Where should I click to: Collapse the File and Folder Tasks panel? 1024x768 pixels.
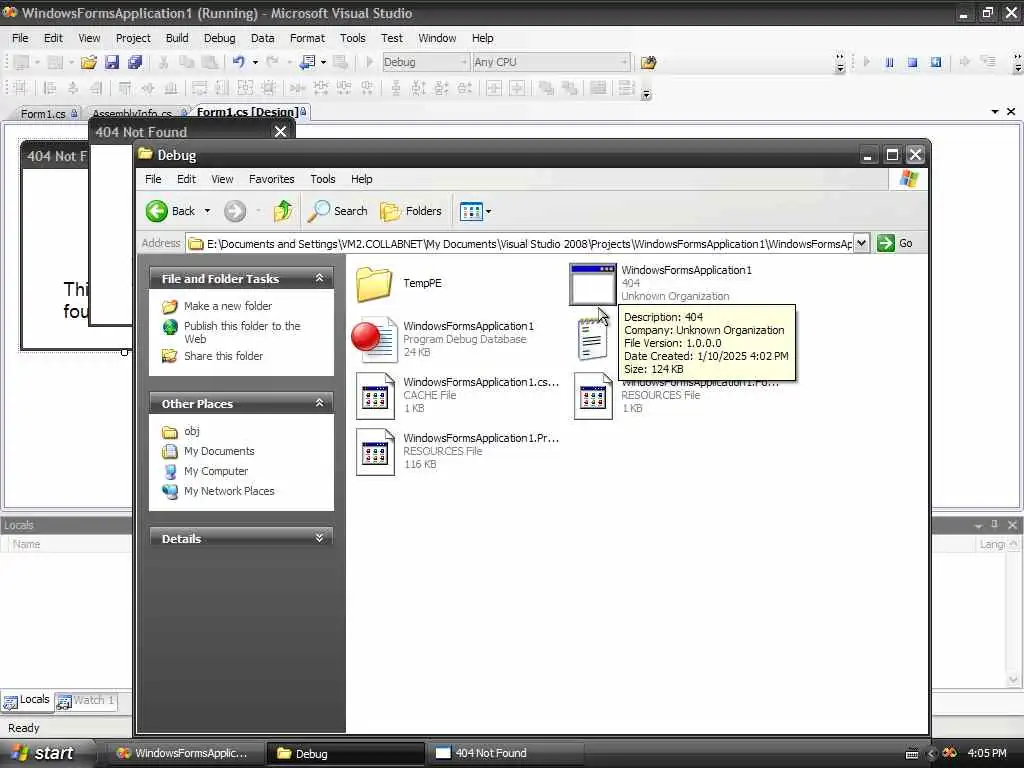pyautogui.click(x=319, y=278)
